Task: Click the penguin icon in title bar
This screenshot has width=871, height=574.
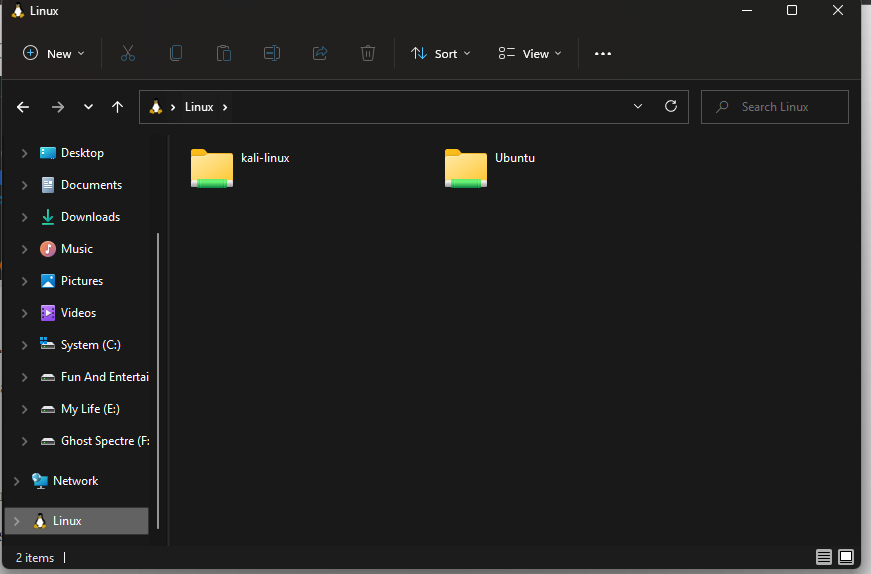Action: pos(18,11)
